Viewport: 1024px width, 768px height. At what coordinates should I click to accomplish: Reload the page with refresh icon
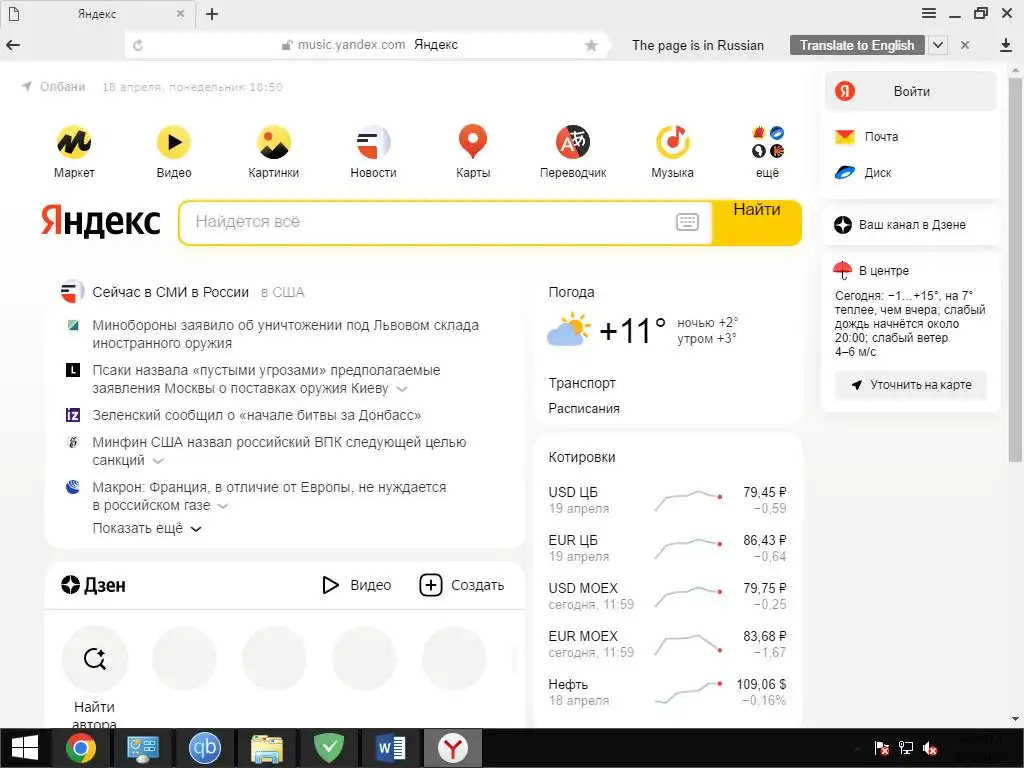138,45
